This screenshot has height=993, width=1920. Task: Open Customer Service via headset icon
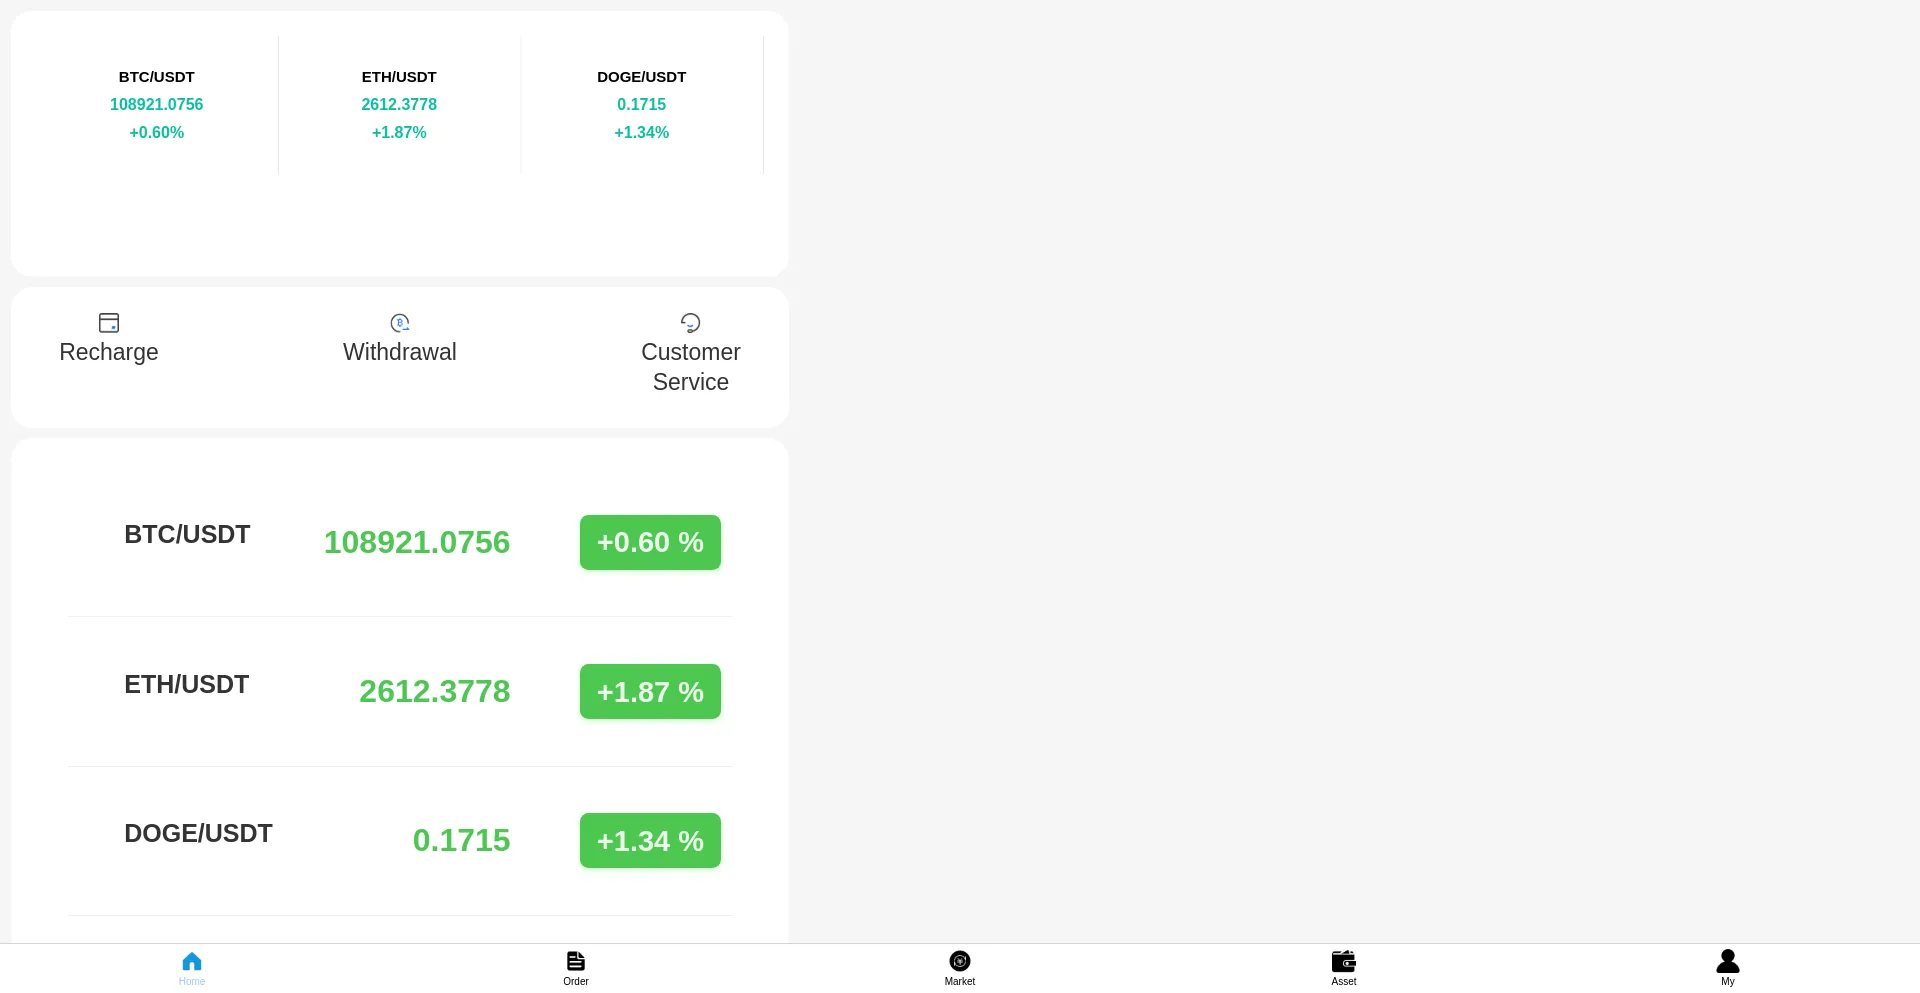(690, 322)
